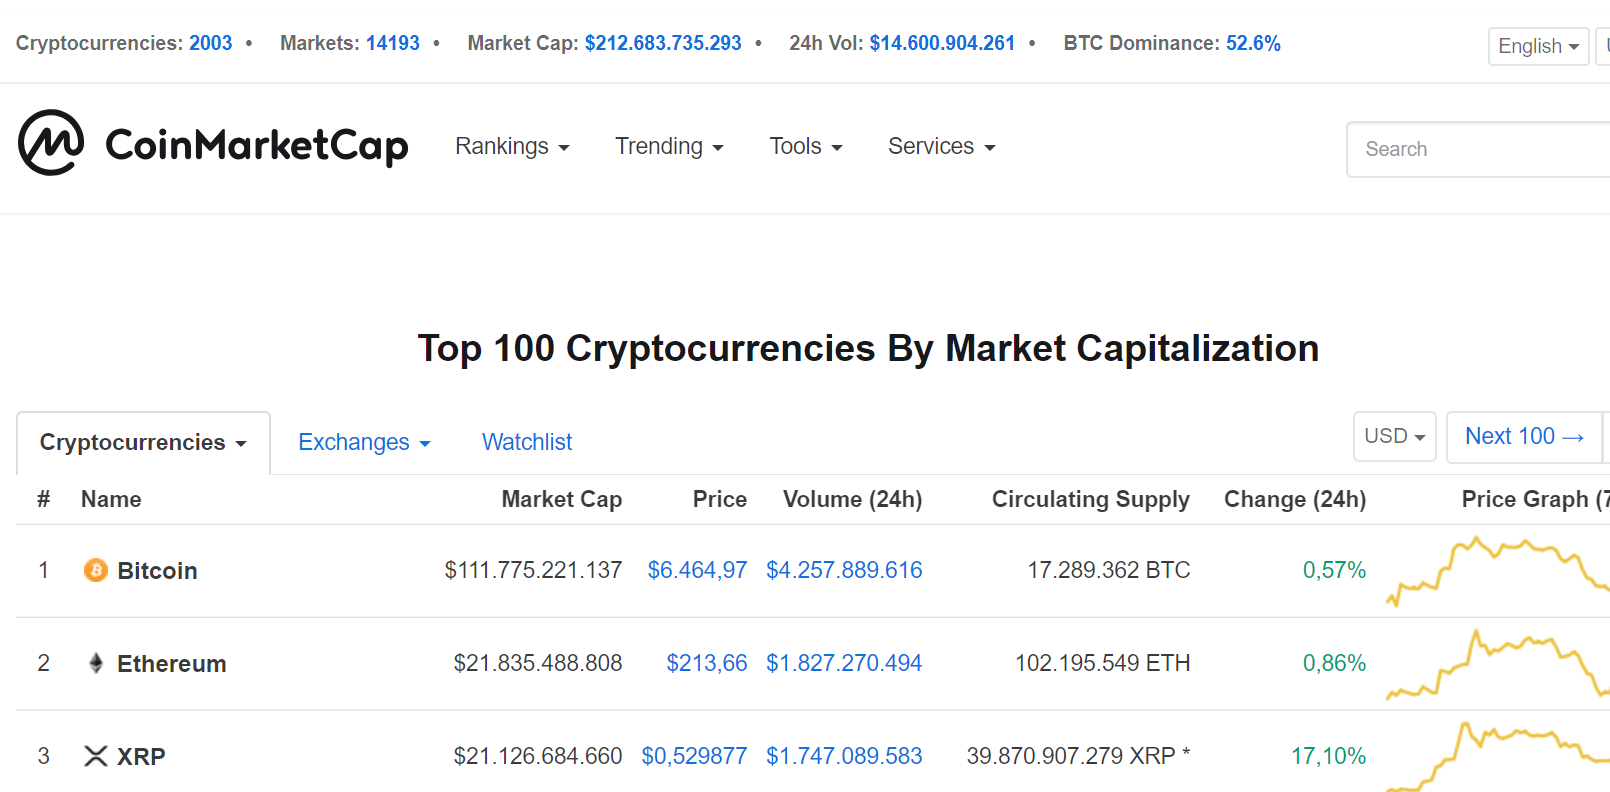Sort the table by the Market Cap column
This screenshot has height=792, width=1610.
pos(561,499)
